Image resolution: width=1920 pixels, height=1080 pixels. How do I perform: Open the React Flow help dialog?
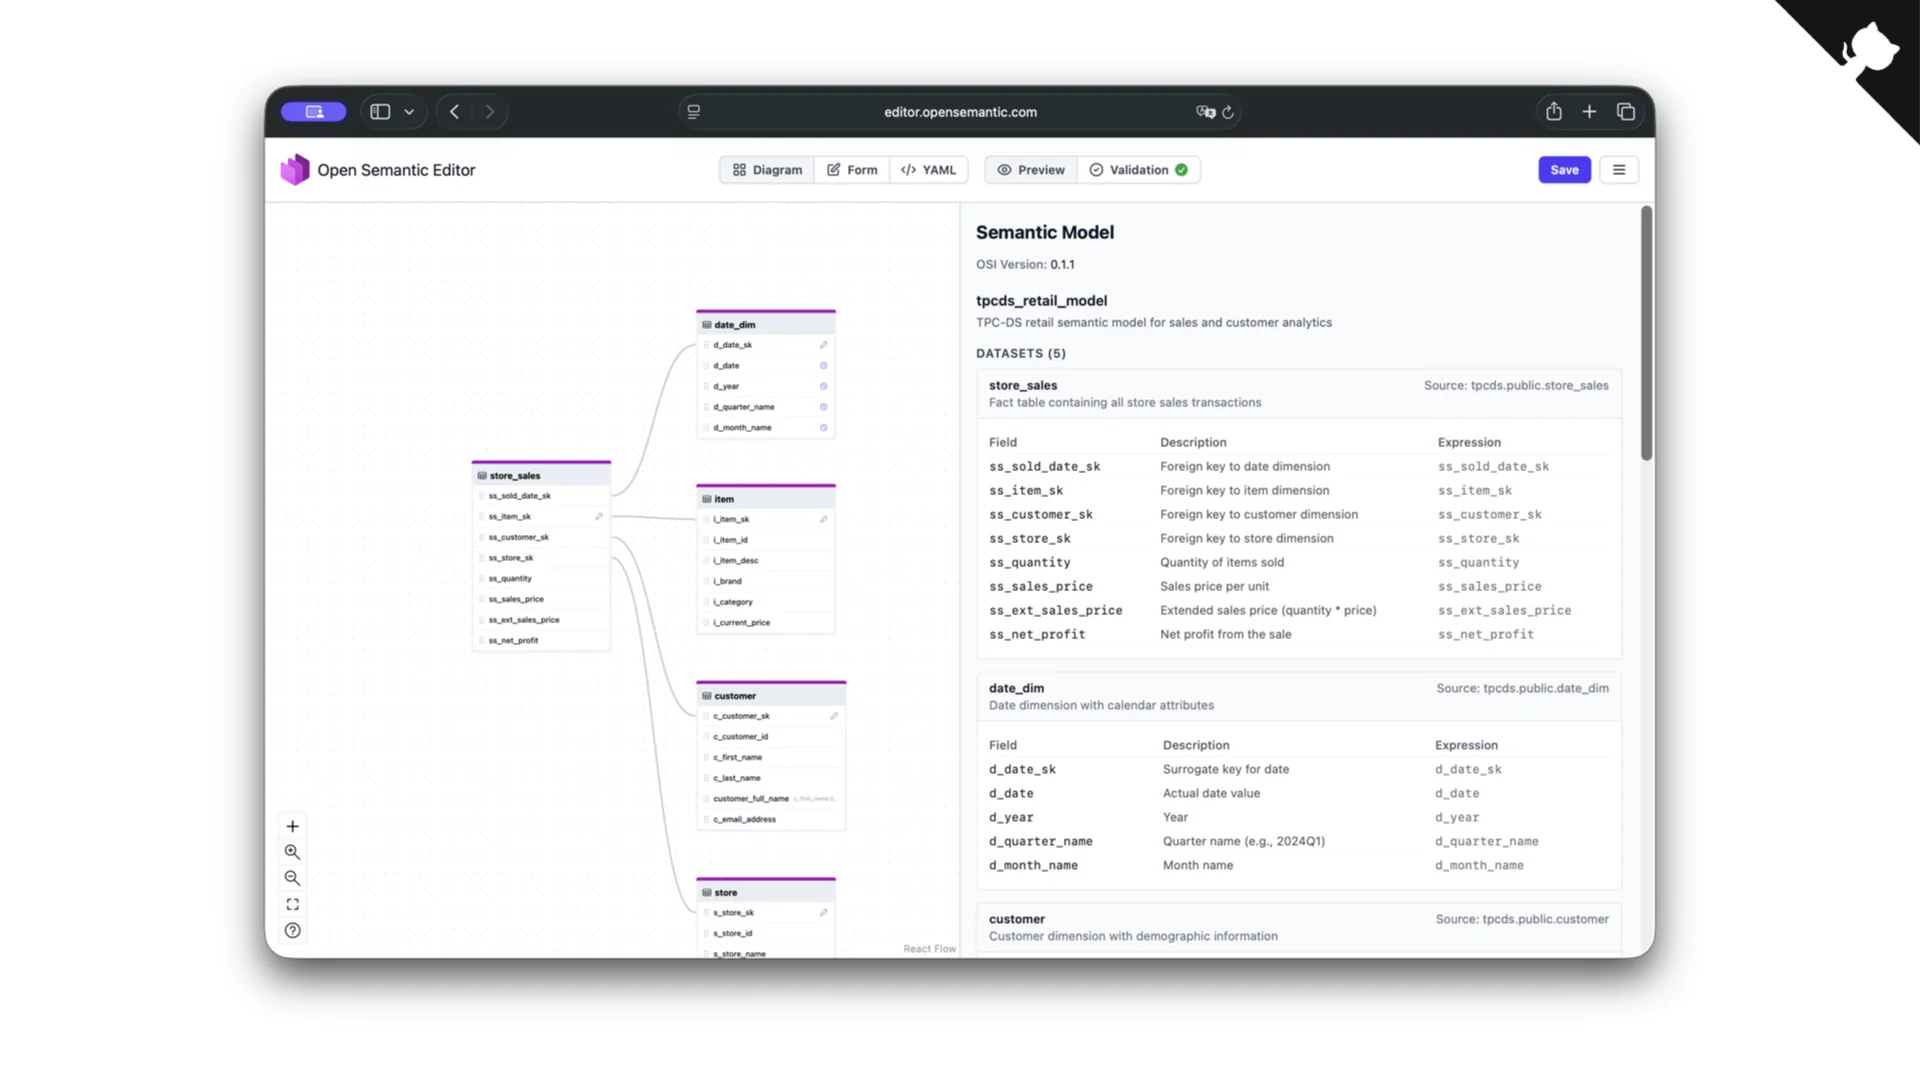[x=292, y=929]
